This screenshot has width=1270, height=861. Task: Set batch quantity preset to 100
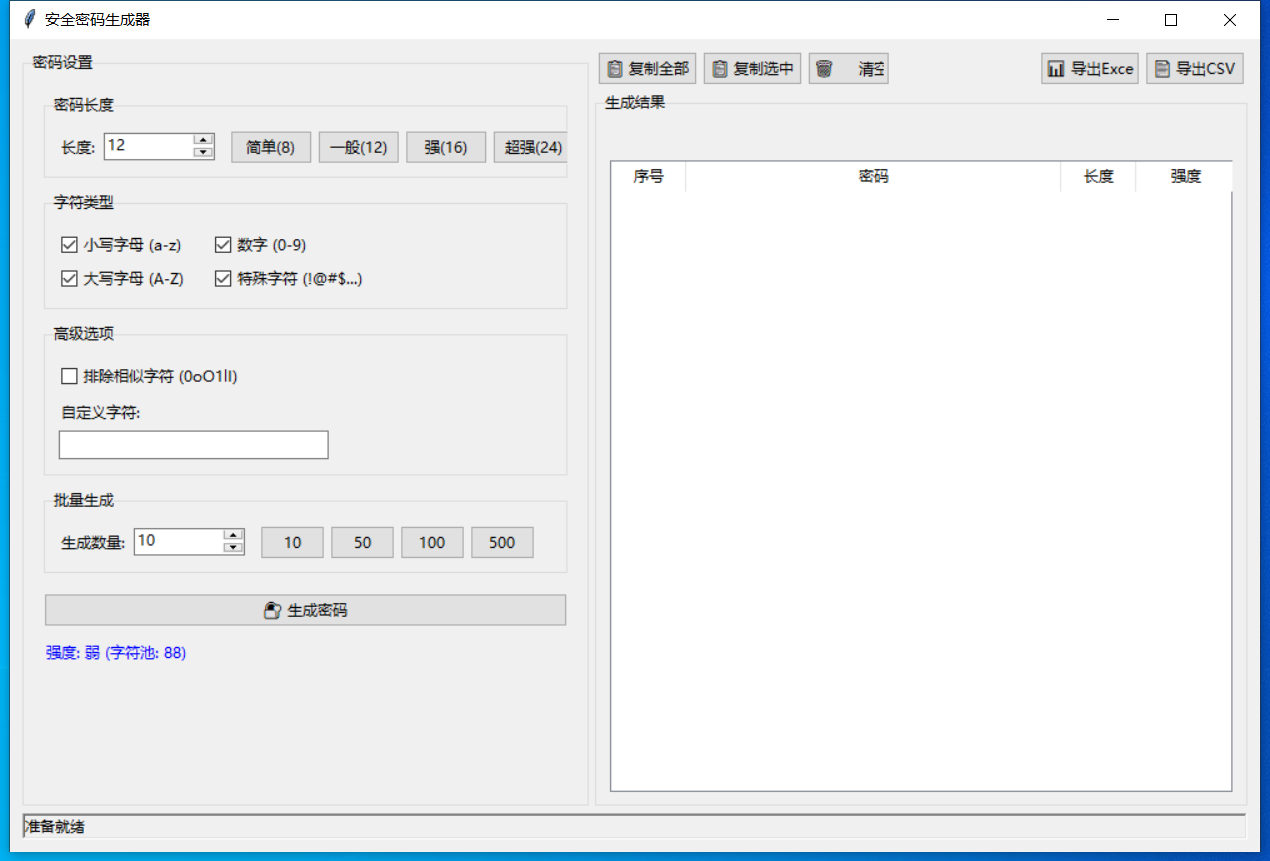tap(432, 542)
